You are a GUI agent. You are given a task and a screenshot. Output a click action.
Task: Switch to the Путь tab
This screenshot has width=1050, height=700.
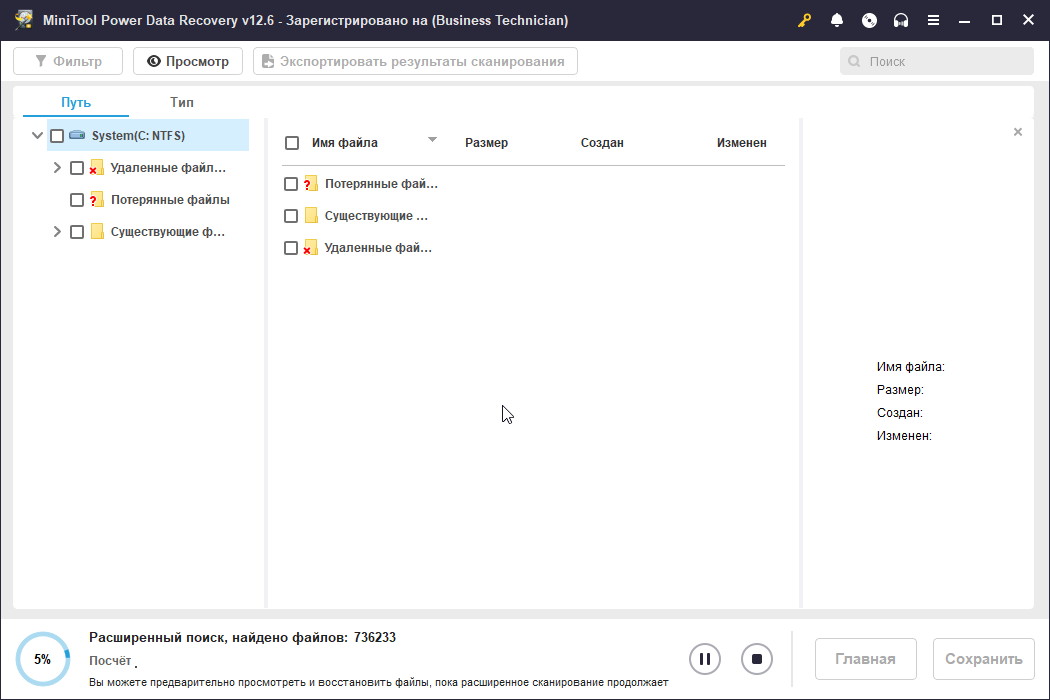[x=76, y=102]
